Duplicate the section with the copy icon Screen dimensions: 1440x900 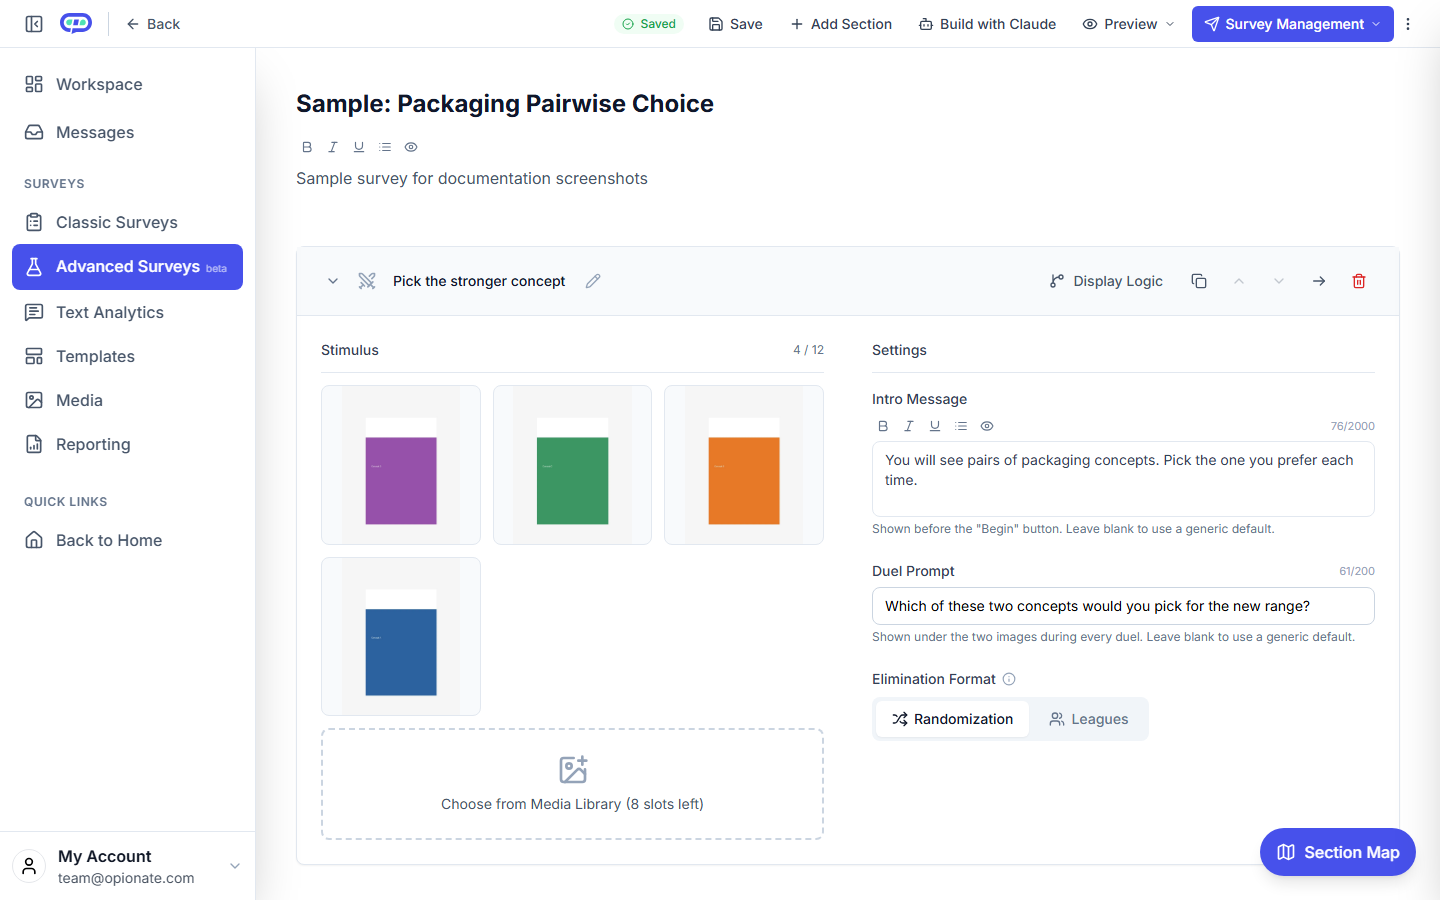coord(1199,281)
